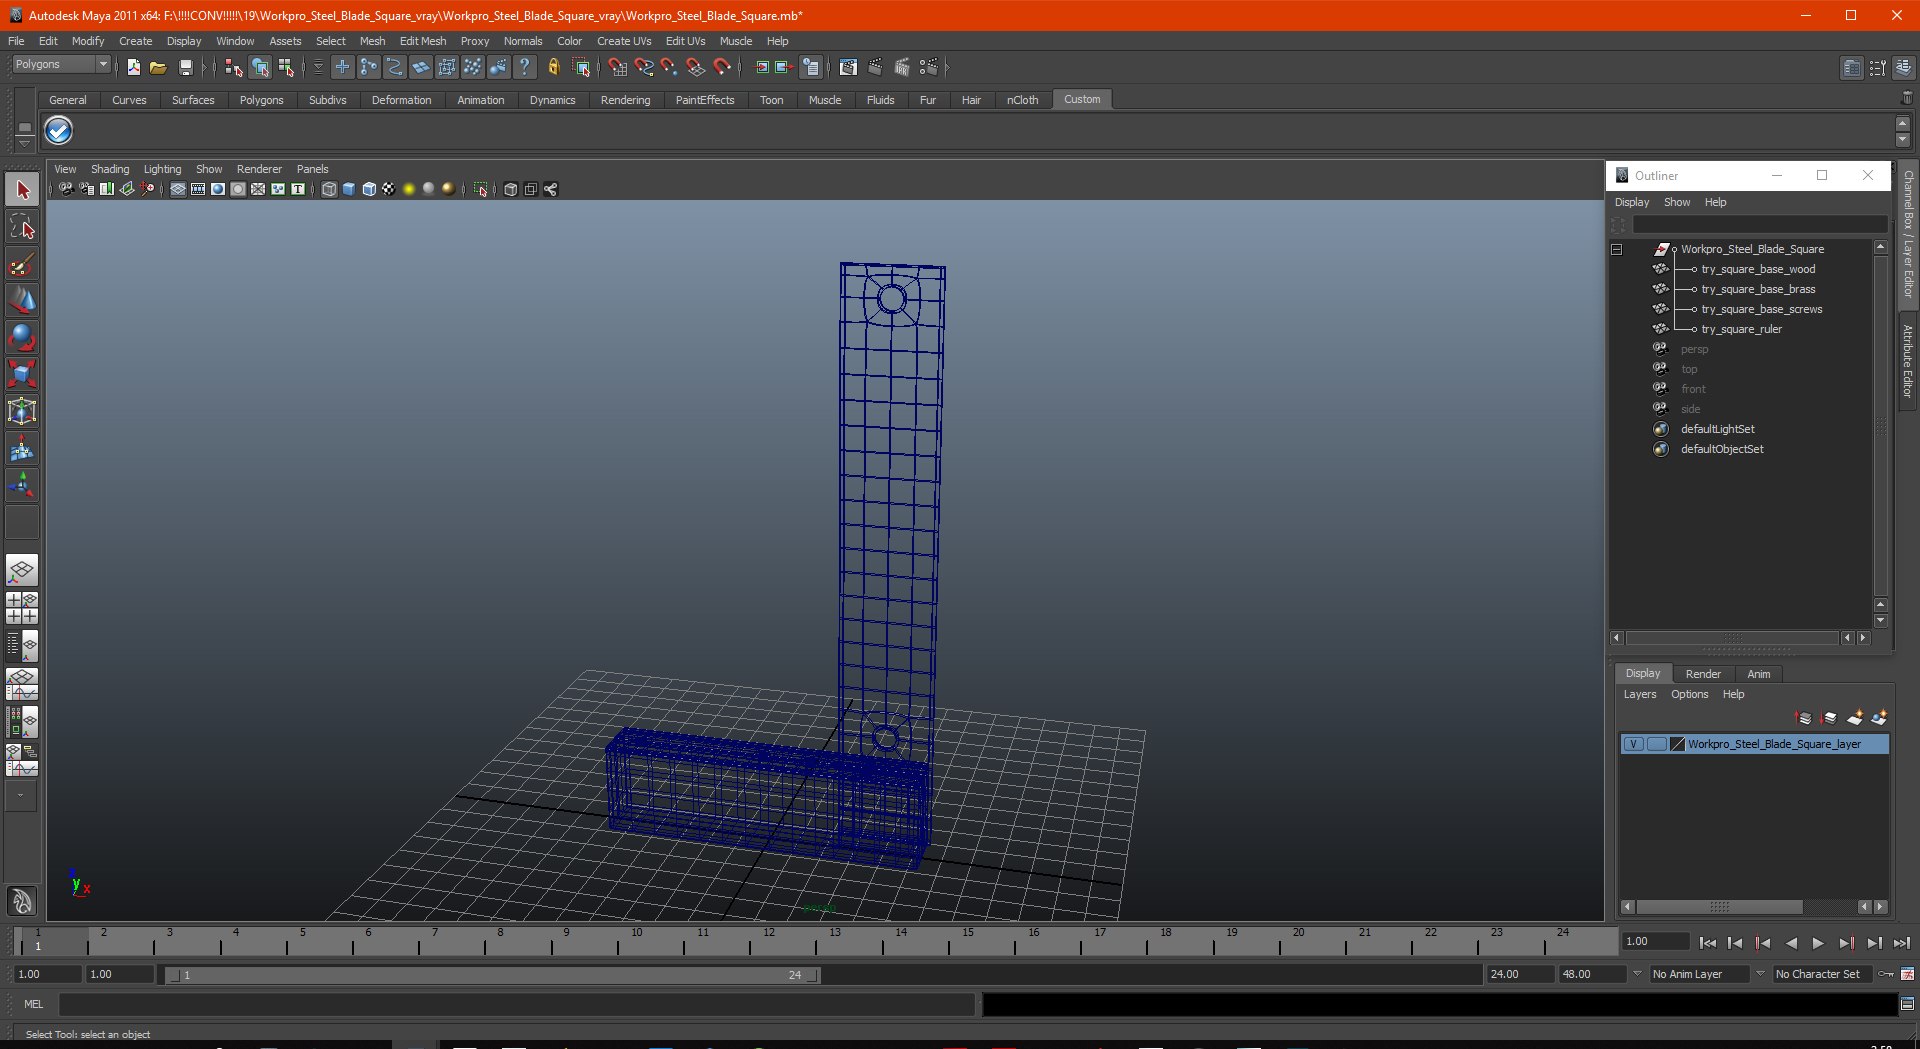Toggle smooth shade all in viewport toolbar
The height and width of the screenshot is (1049, 1920).
349,189
